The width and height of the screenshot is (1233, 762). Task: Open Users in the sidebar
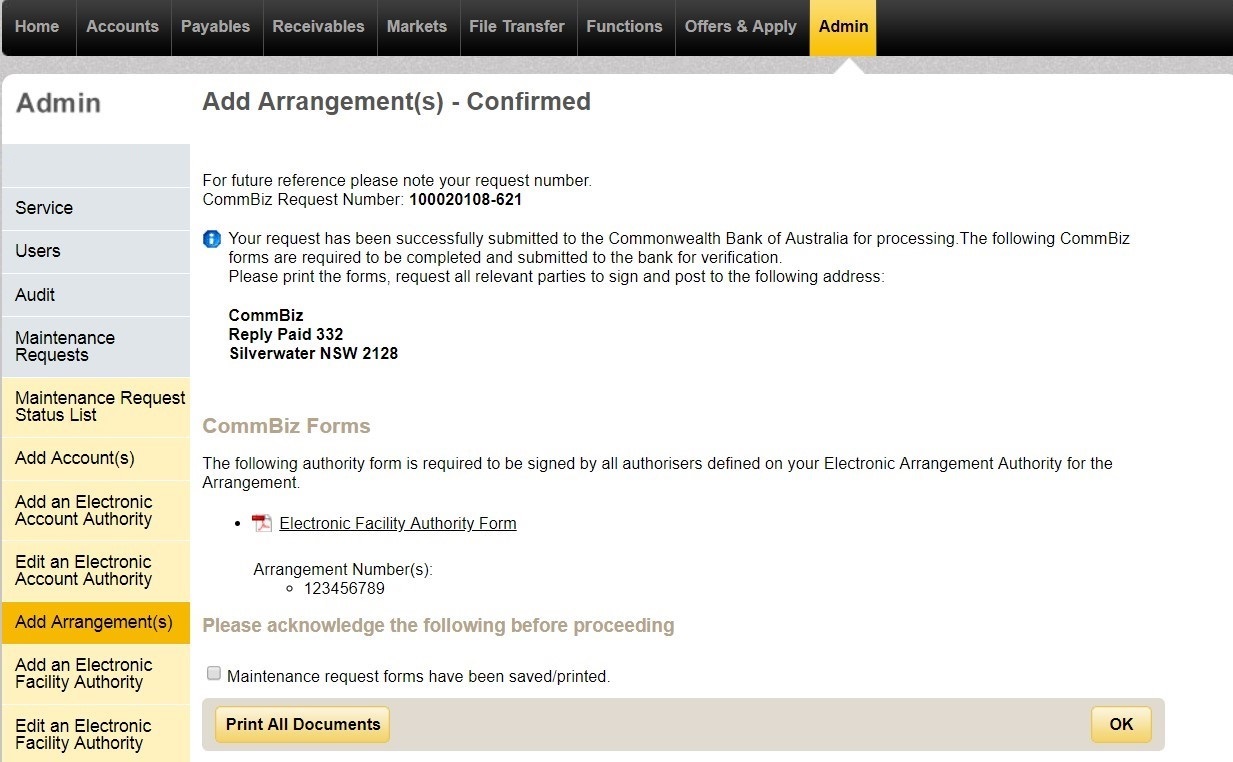[96, 251]
